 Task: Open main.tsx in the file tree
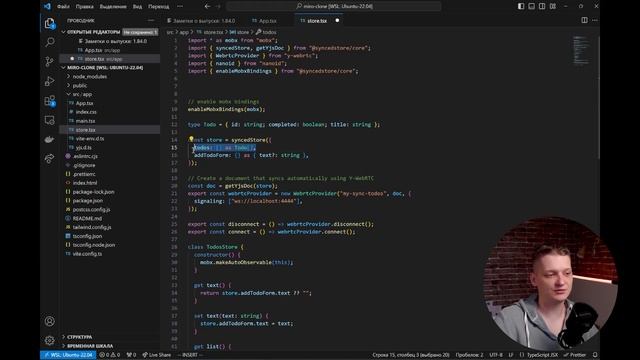[x=85, y=121]
